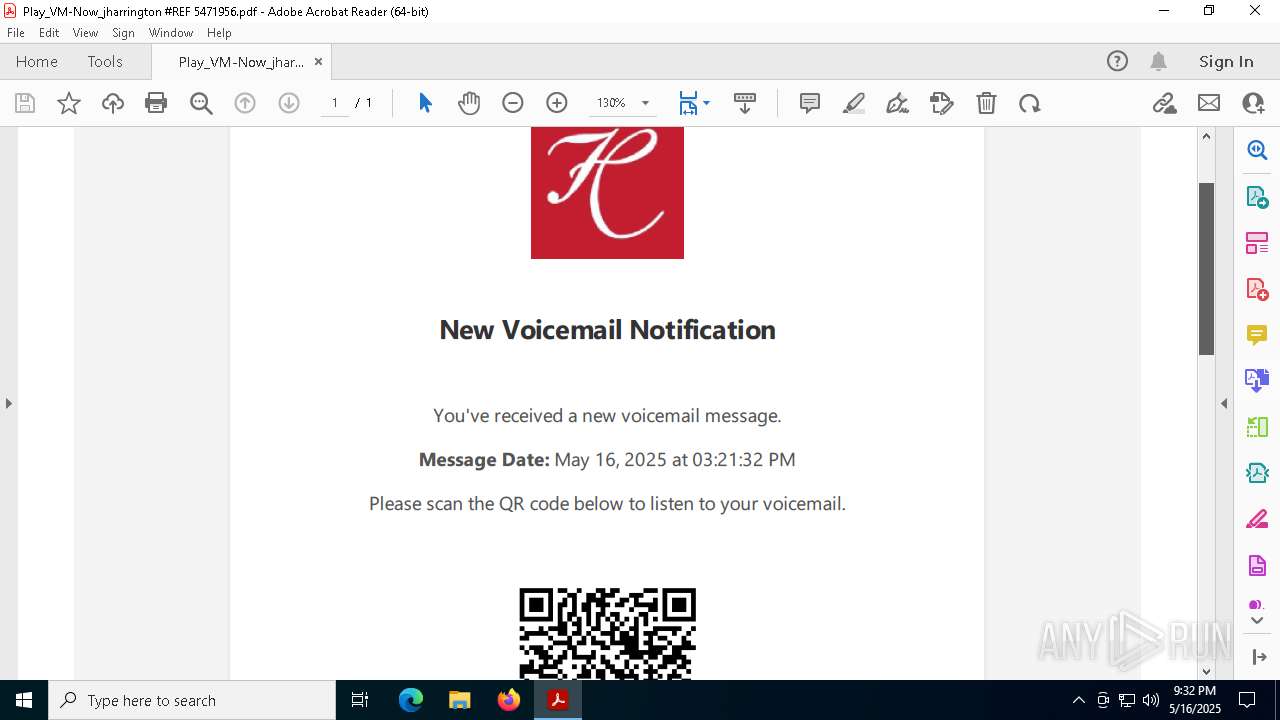Open Export PDF tool in right pane
1280x720 pixels.
click(1257, 196)
